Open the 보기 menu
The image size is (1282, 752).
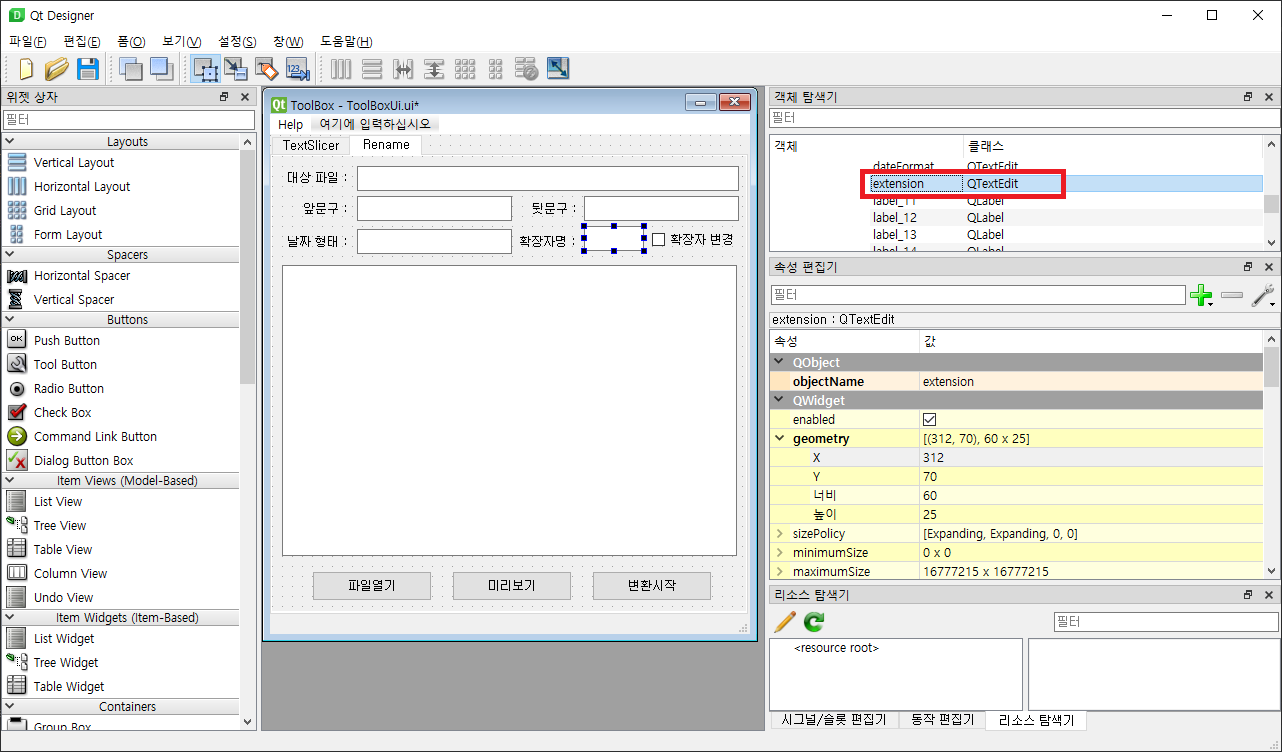pos(183,41)
